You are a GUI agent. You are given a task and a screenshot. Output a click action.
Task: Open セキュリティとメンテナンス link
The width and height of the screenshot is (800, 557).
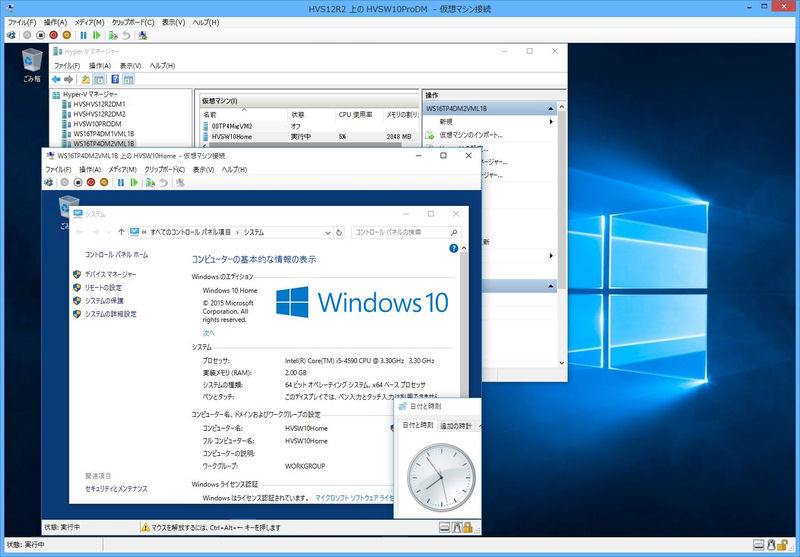(x=116, y=489)
